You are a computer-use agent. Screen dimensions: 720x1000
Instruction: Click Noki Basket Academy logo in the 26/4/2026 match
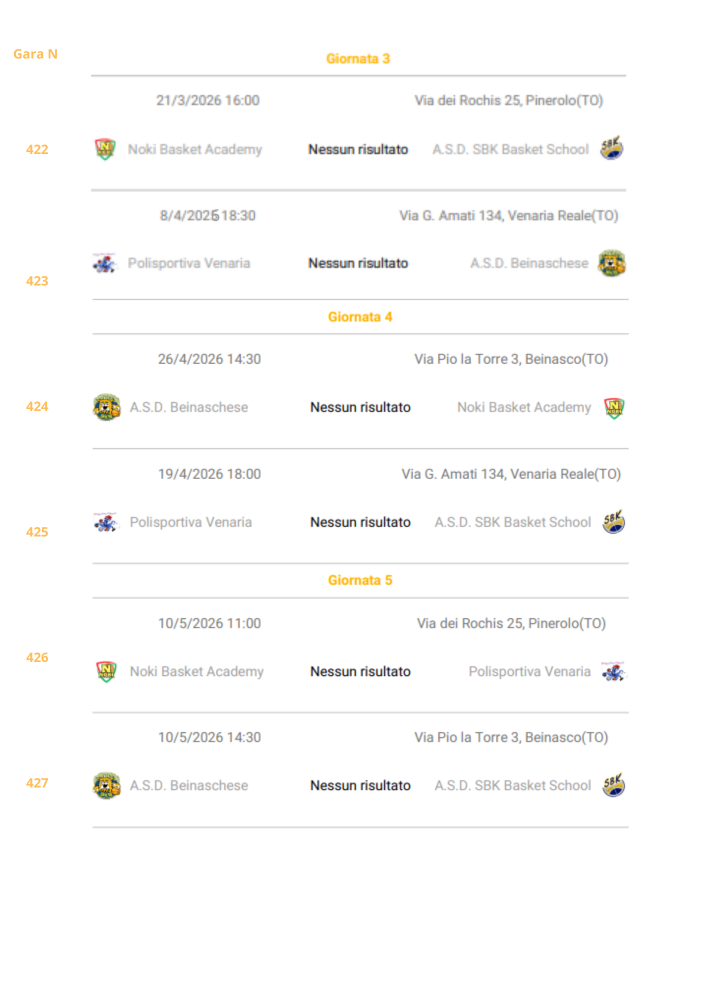pyautogui.click(x=614, y=407)
